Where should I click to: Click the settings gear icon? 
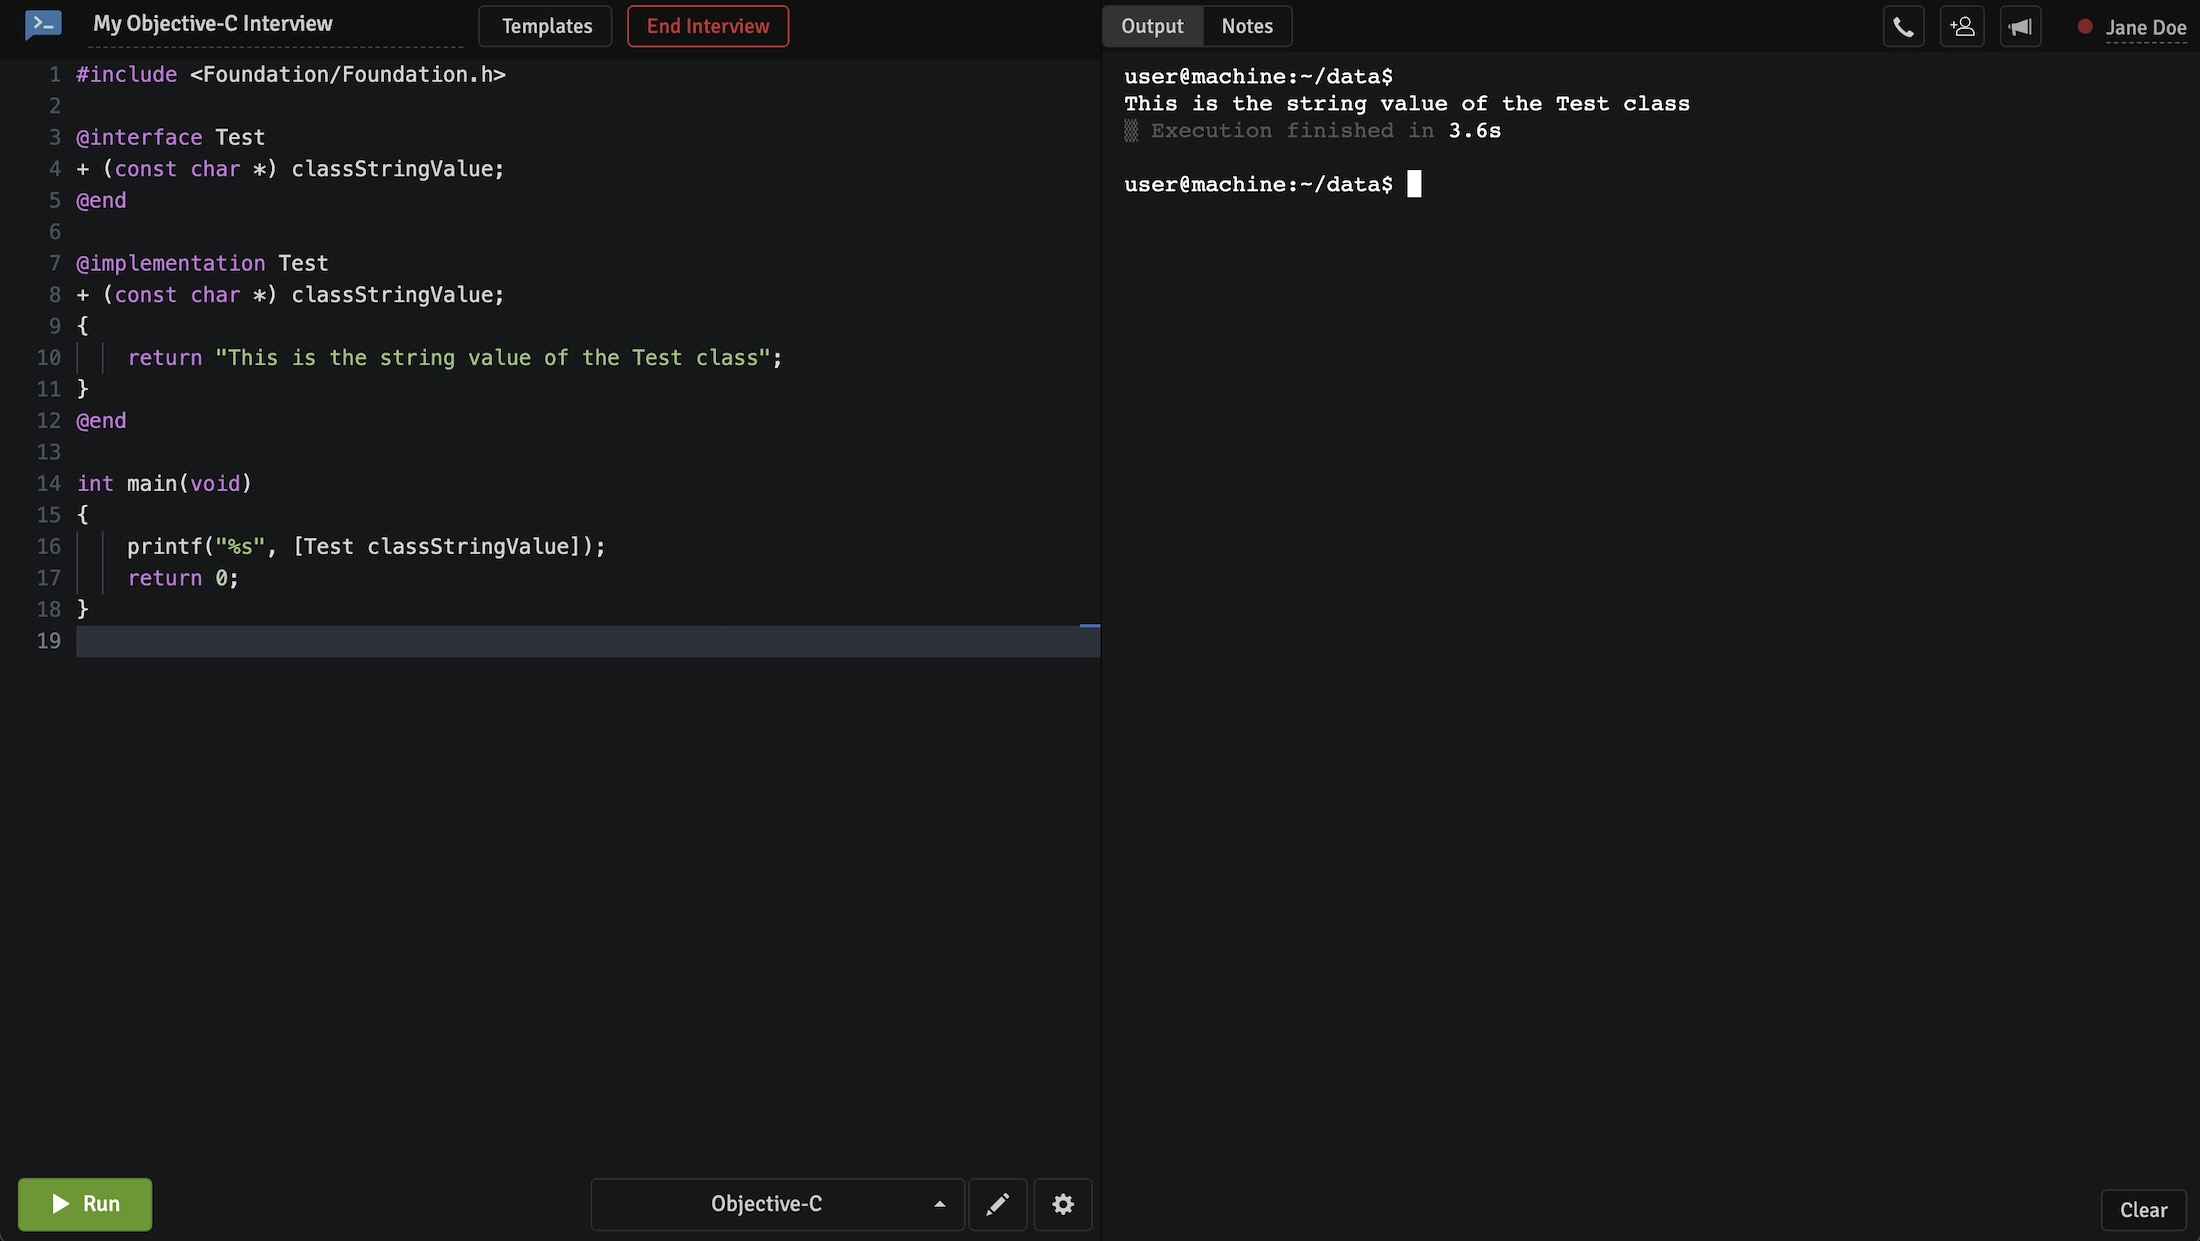coord(1062,1205)
